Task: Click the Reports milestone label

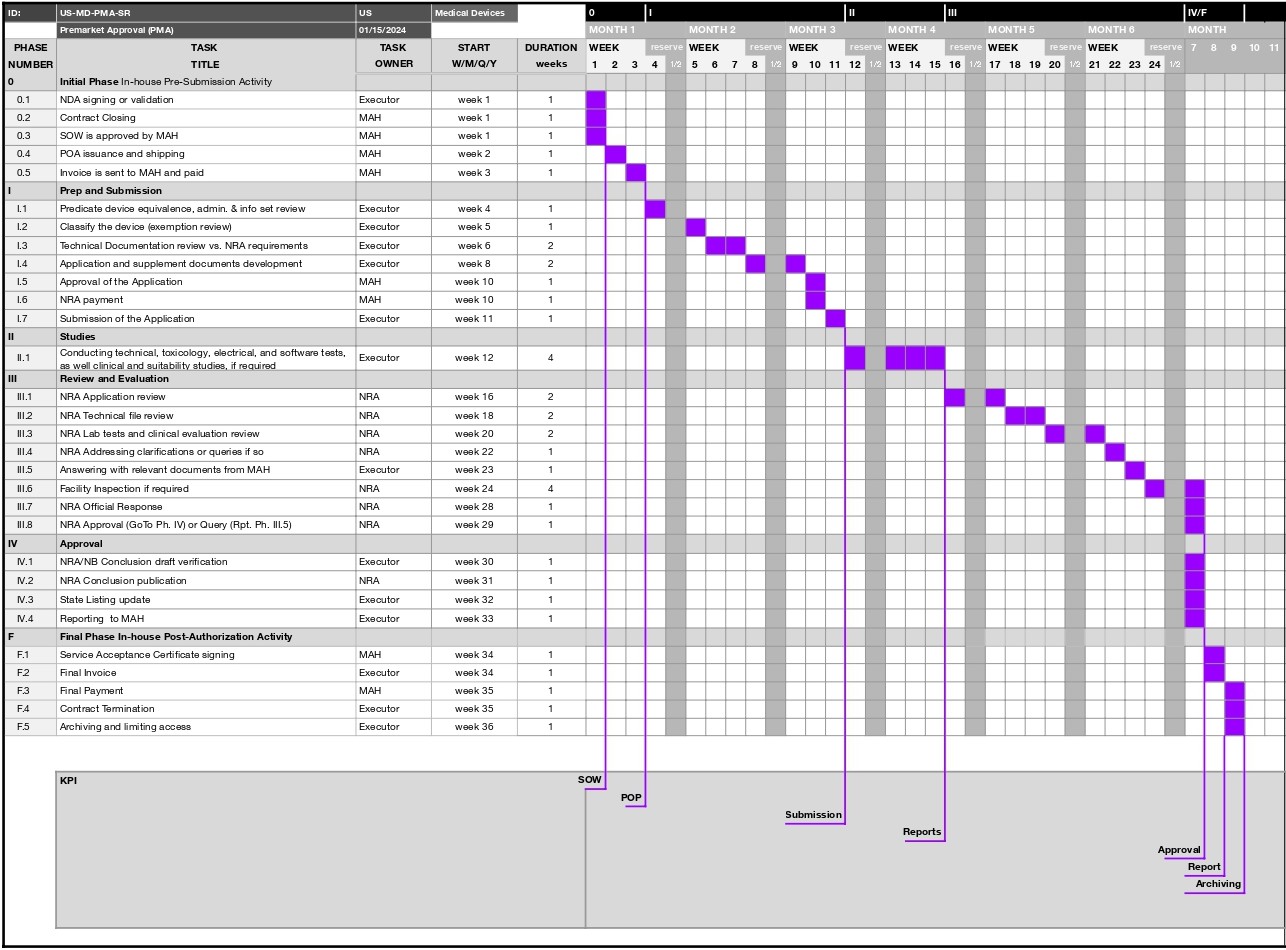Action: click(x=922, y=831)
